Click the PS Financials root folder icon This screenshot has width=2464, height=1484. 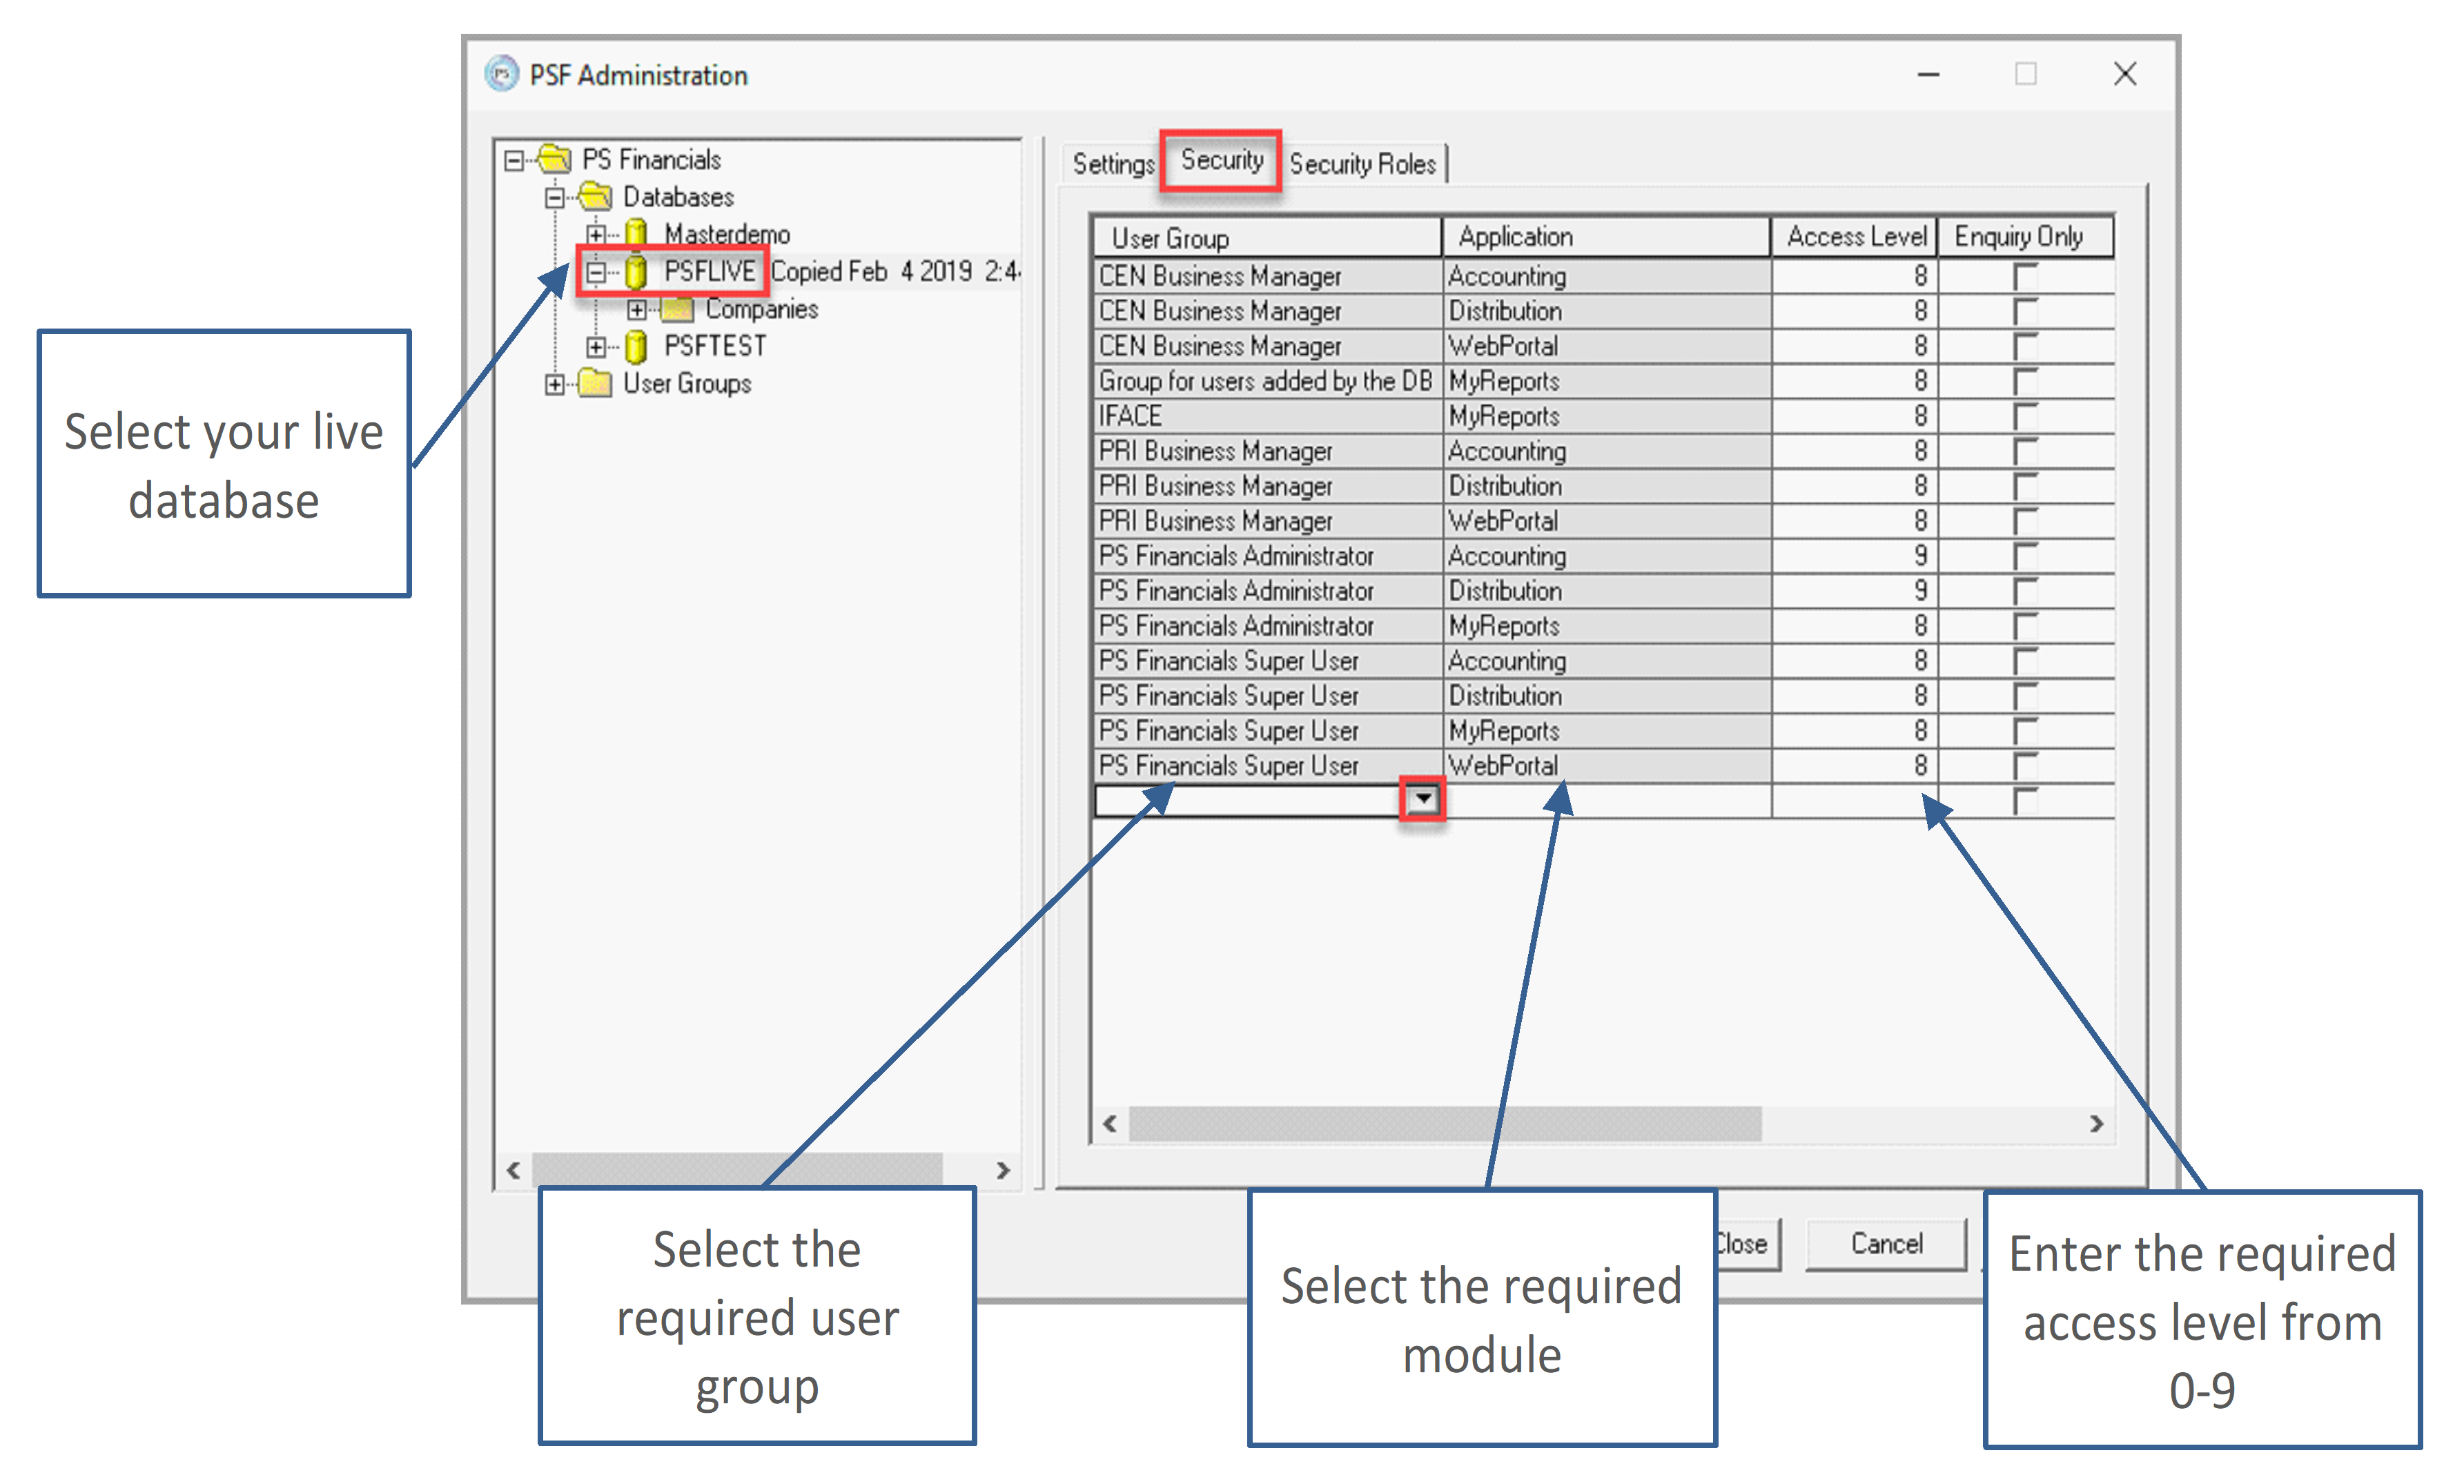coord(555,159)
